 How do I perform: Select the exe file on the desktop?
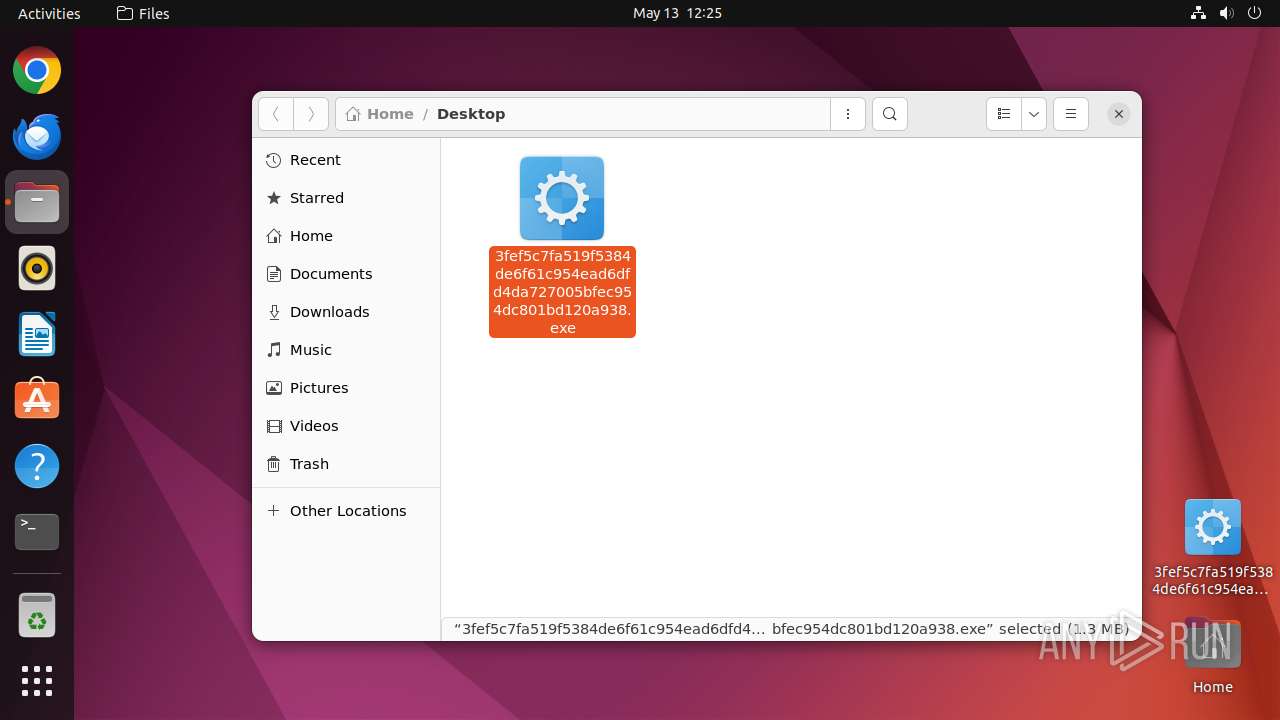pos(1213,548)
